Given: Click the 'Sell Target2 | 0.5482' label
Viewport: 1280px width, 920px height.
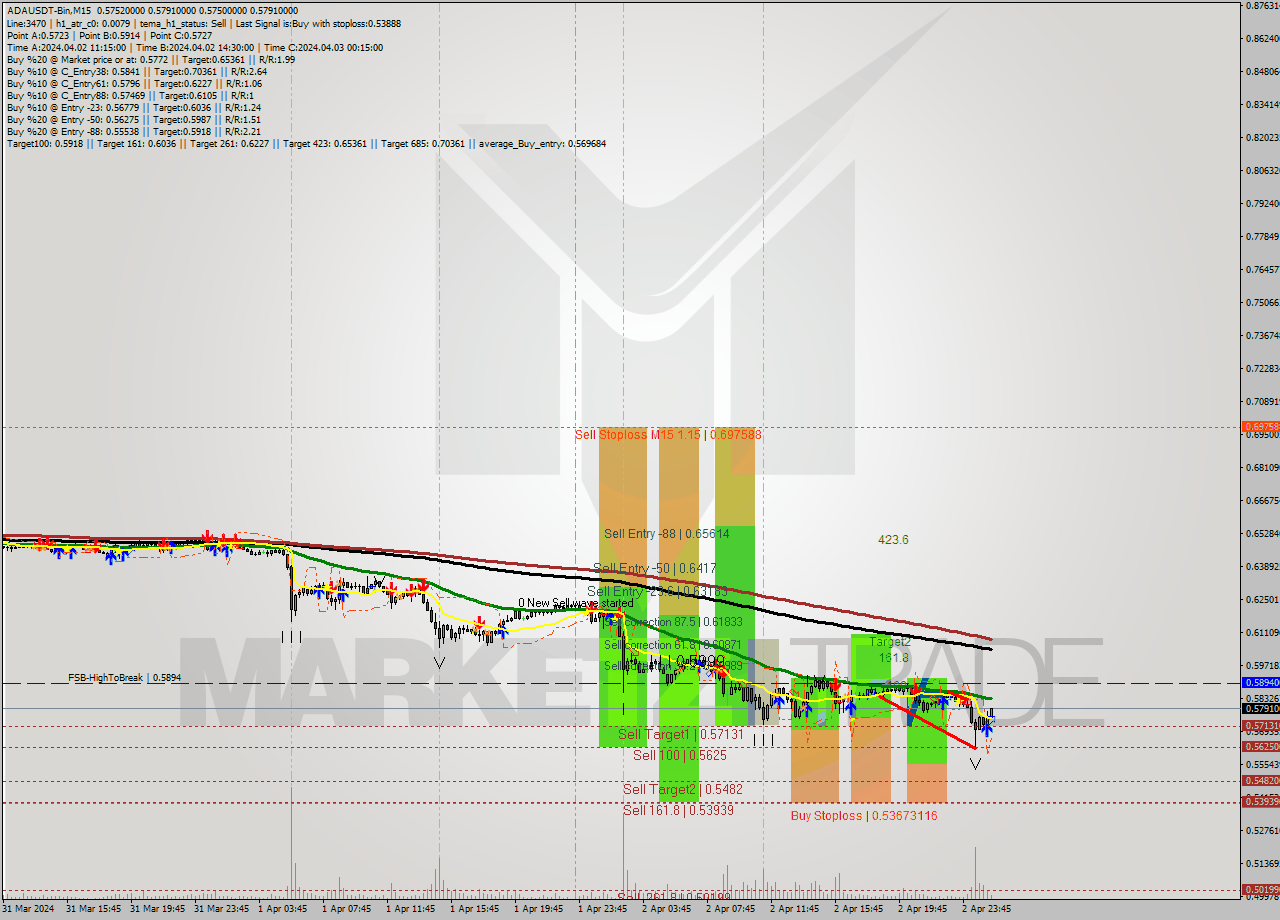Looking at the screenshot, I should click(682, 789).
